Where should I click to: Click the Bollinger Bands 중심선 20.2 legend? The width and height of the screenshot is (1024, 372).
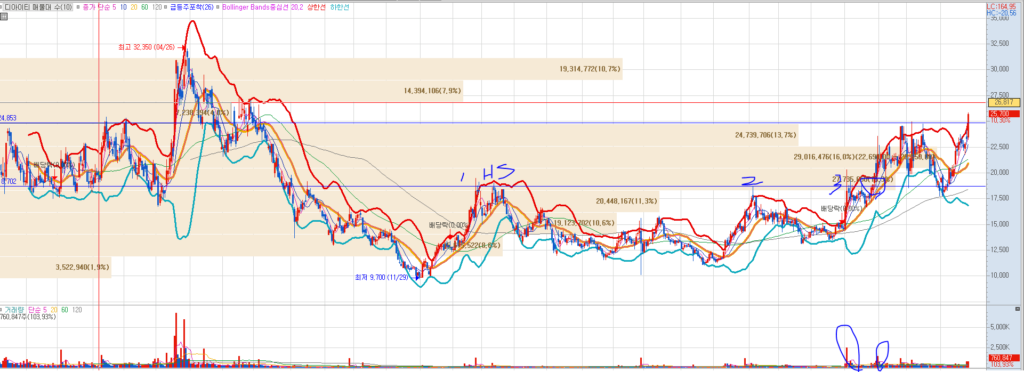(262, 7)
